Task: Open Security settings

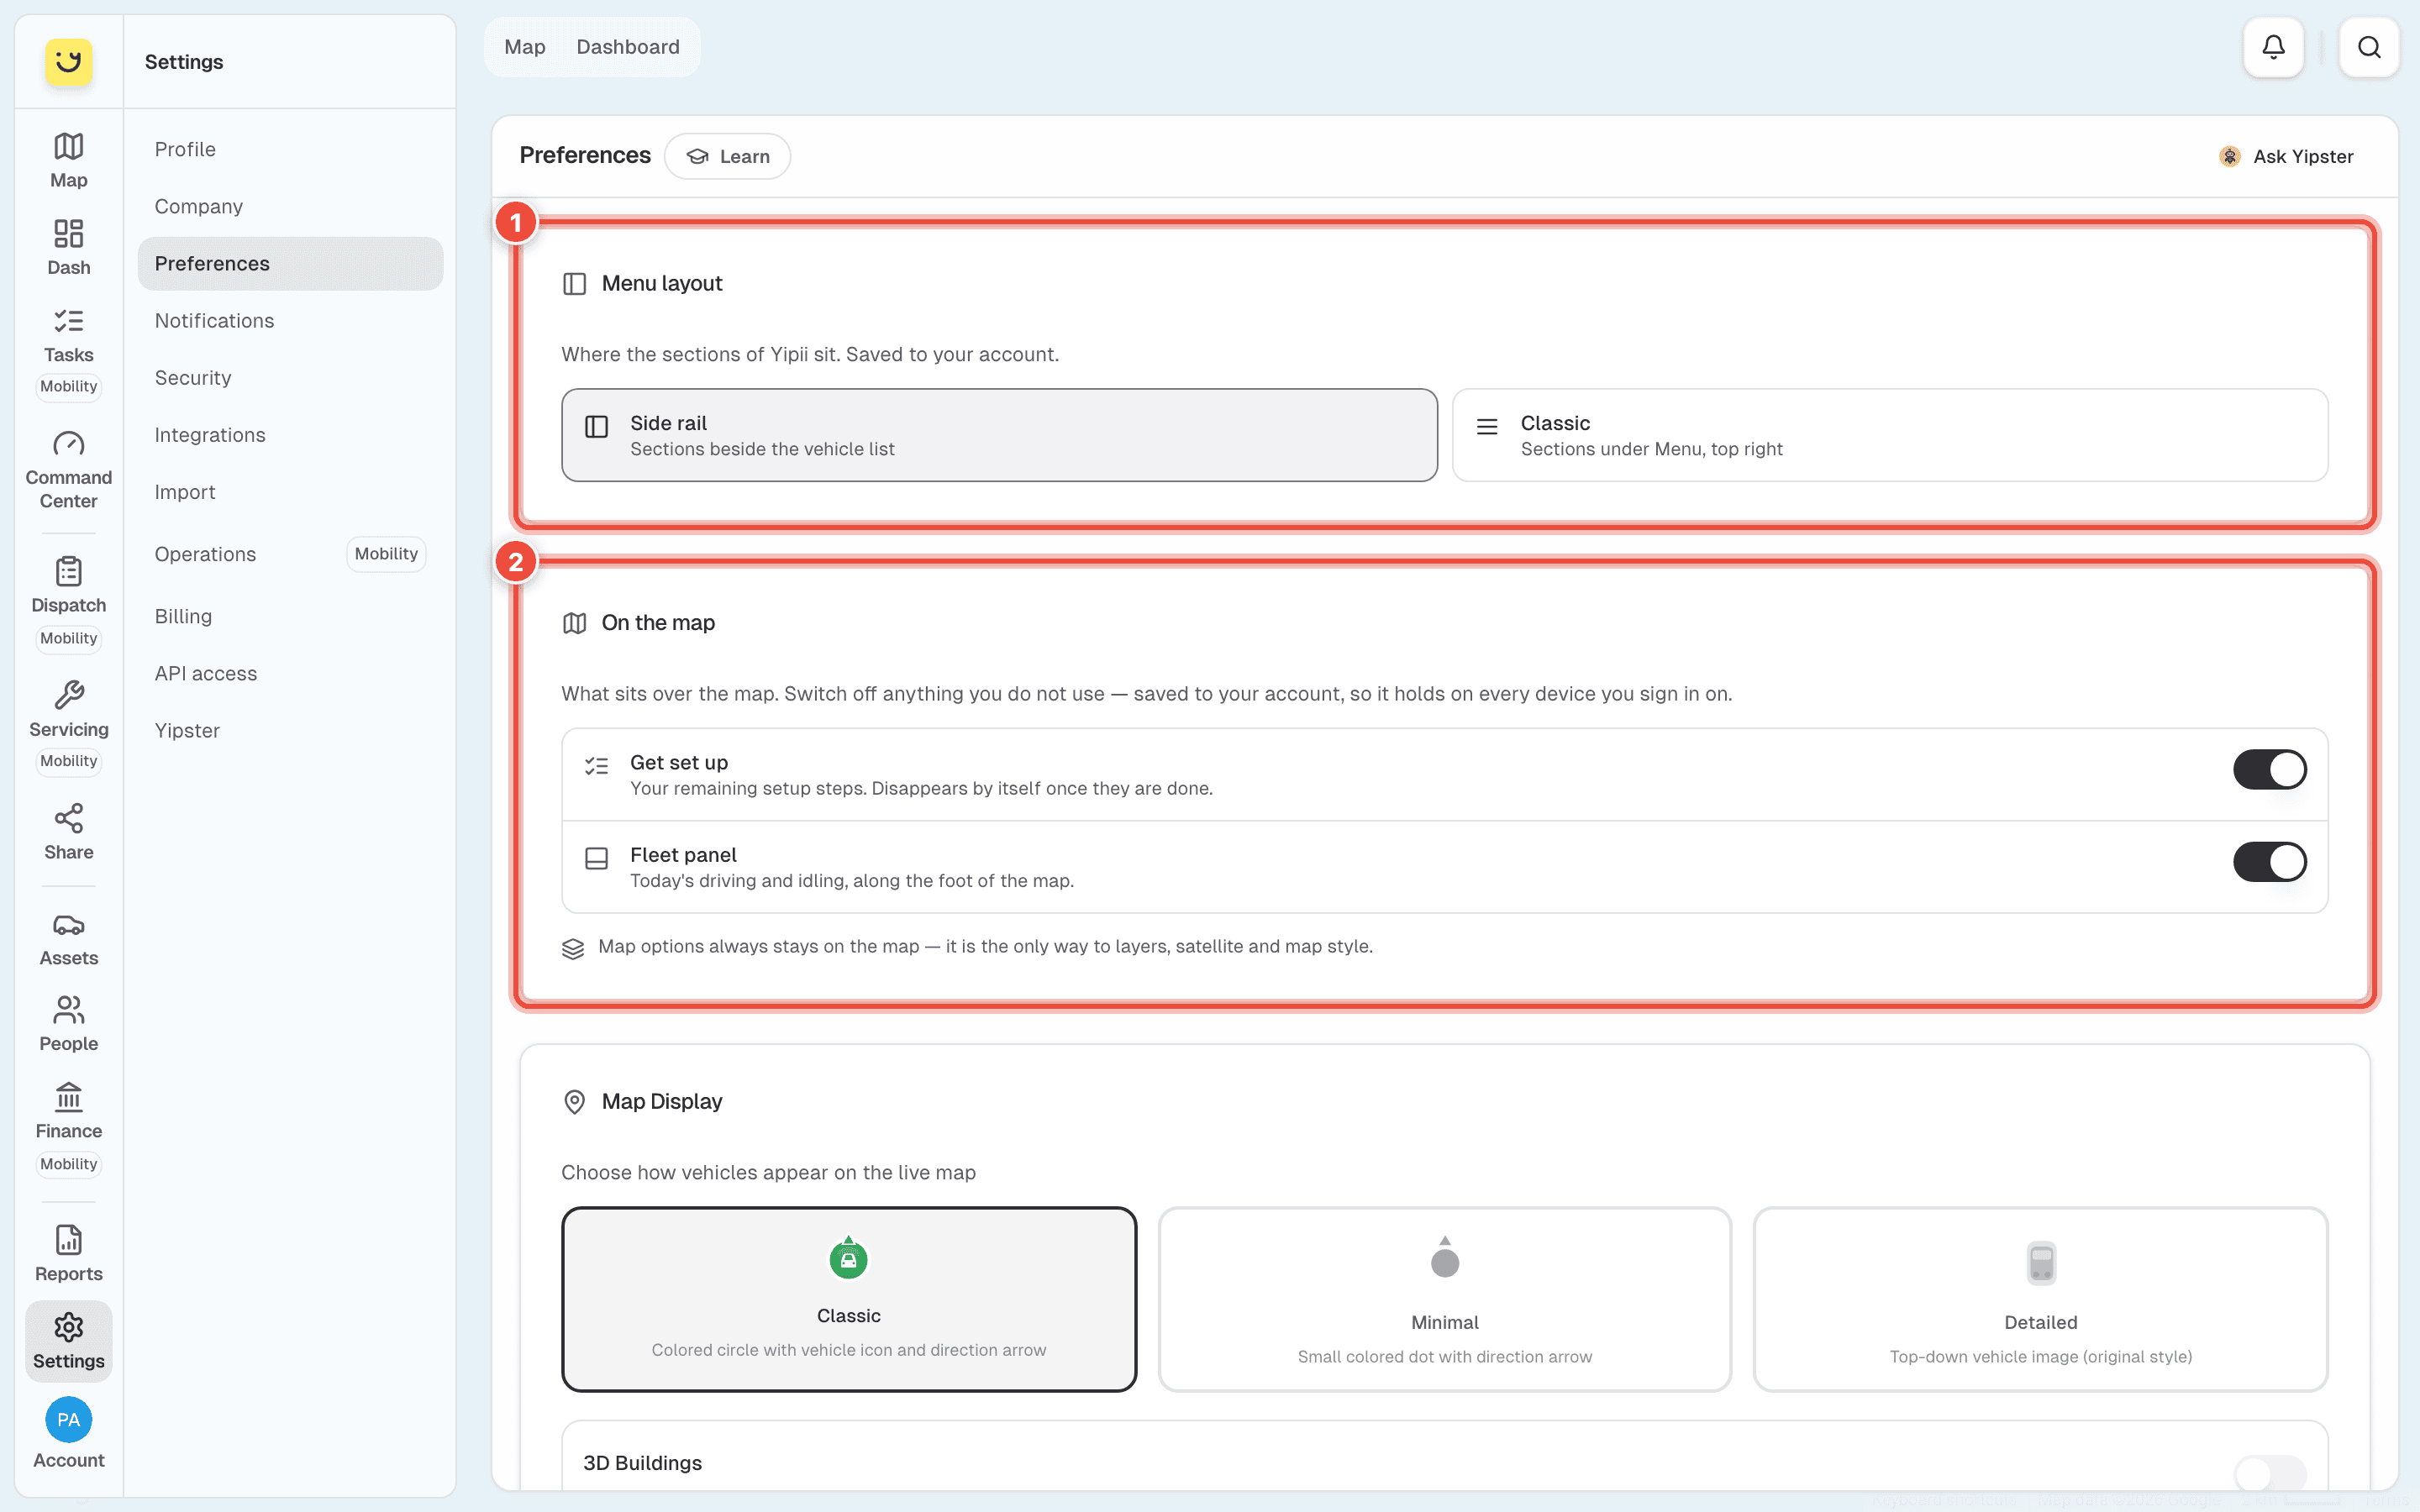Action: [x=290, y=377]
